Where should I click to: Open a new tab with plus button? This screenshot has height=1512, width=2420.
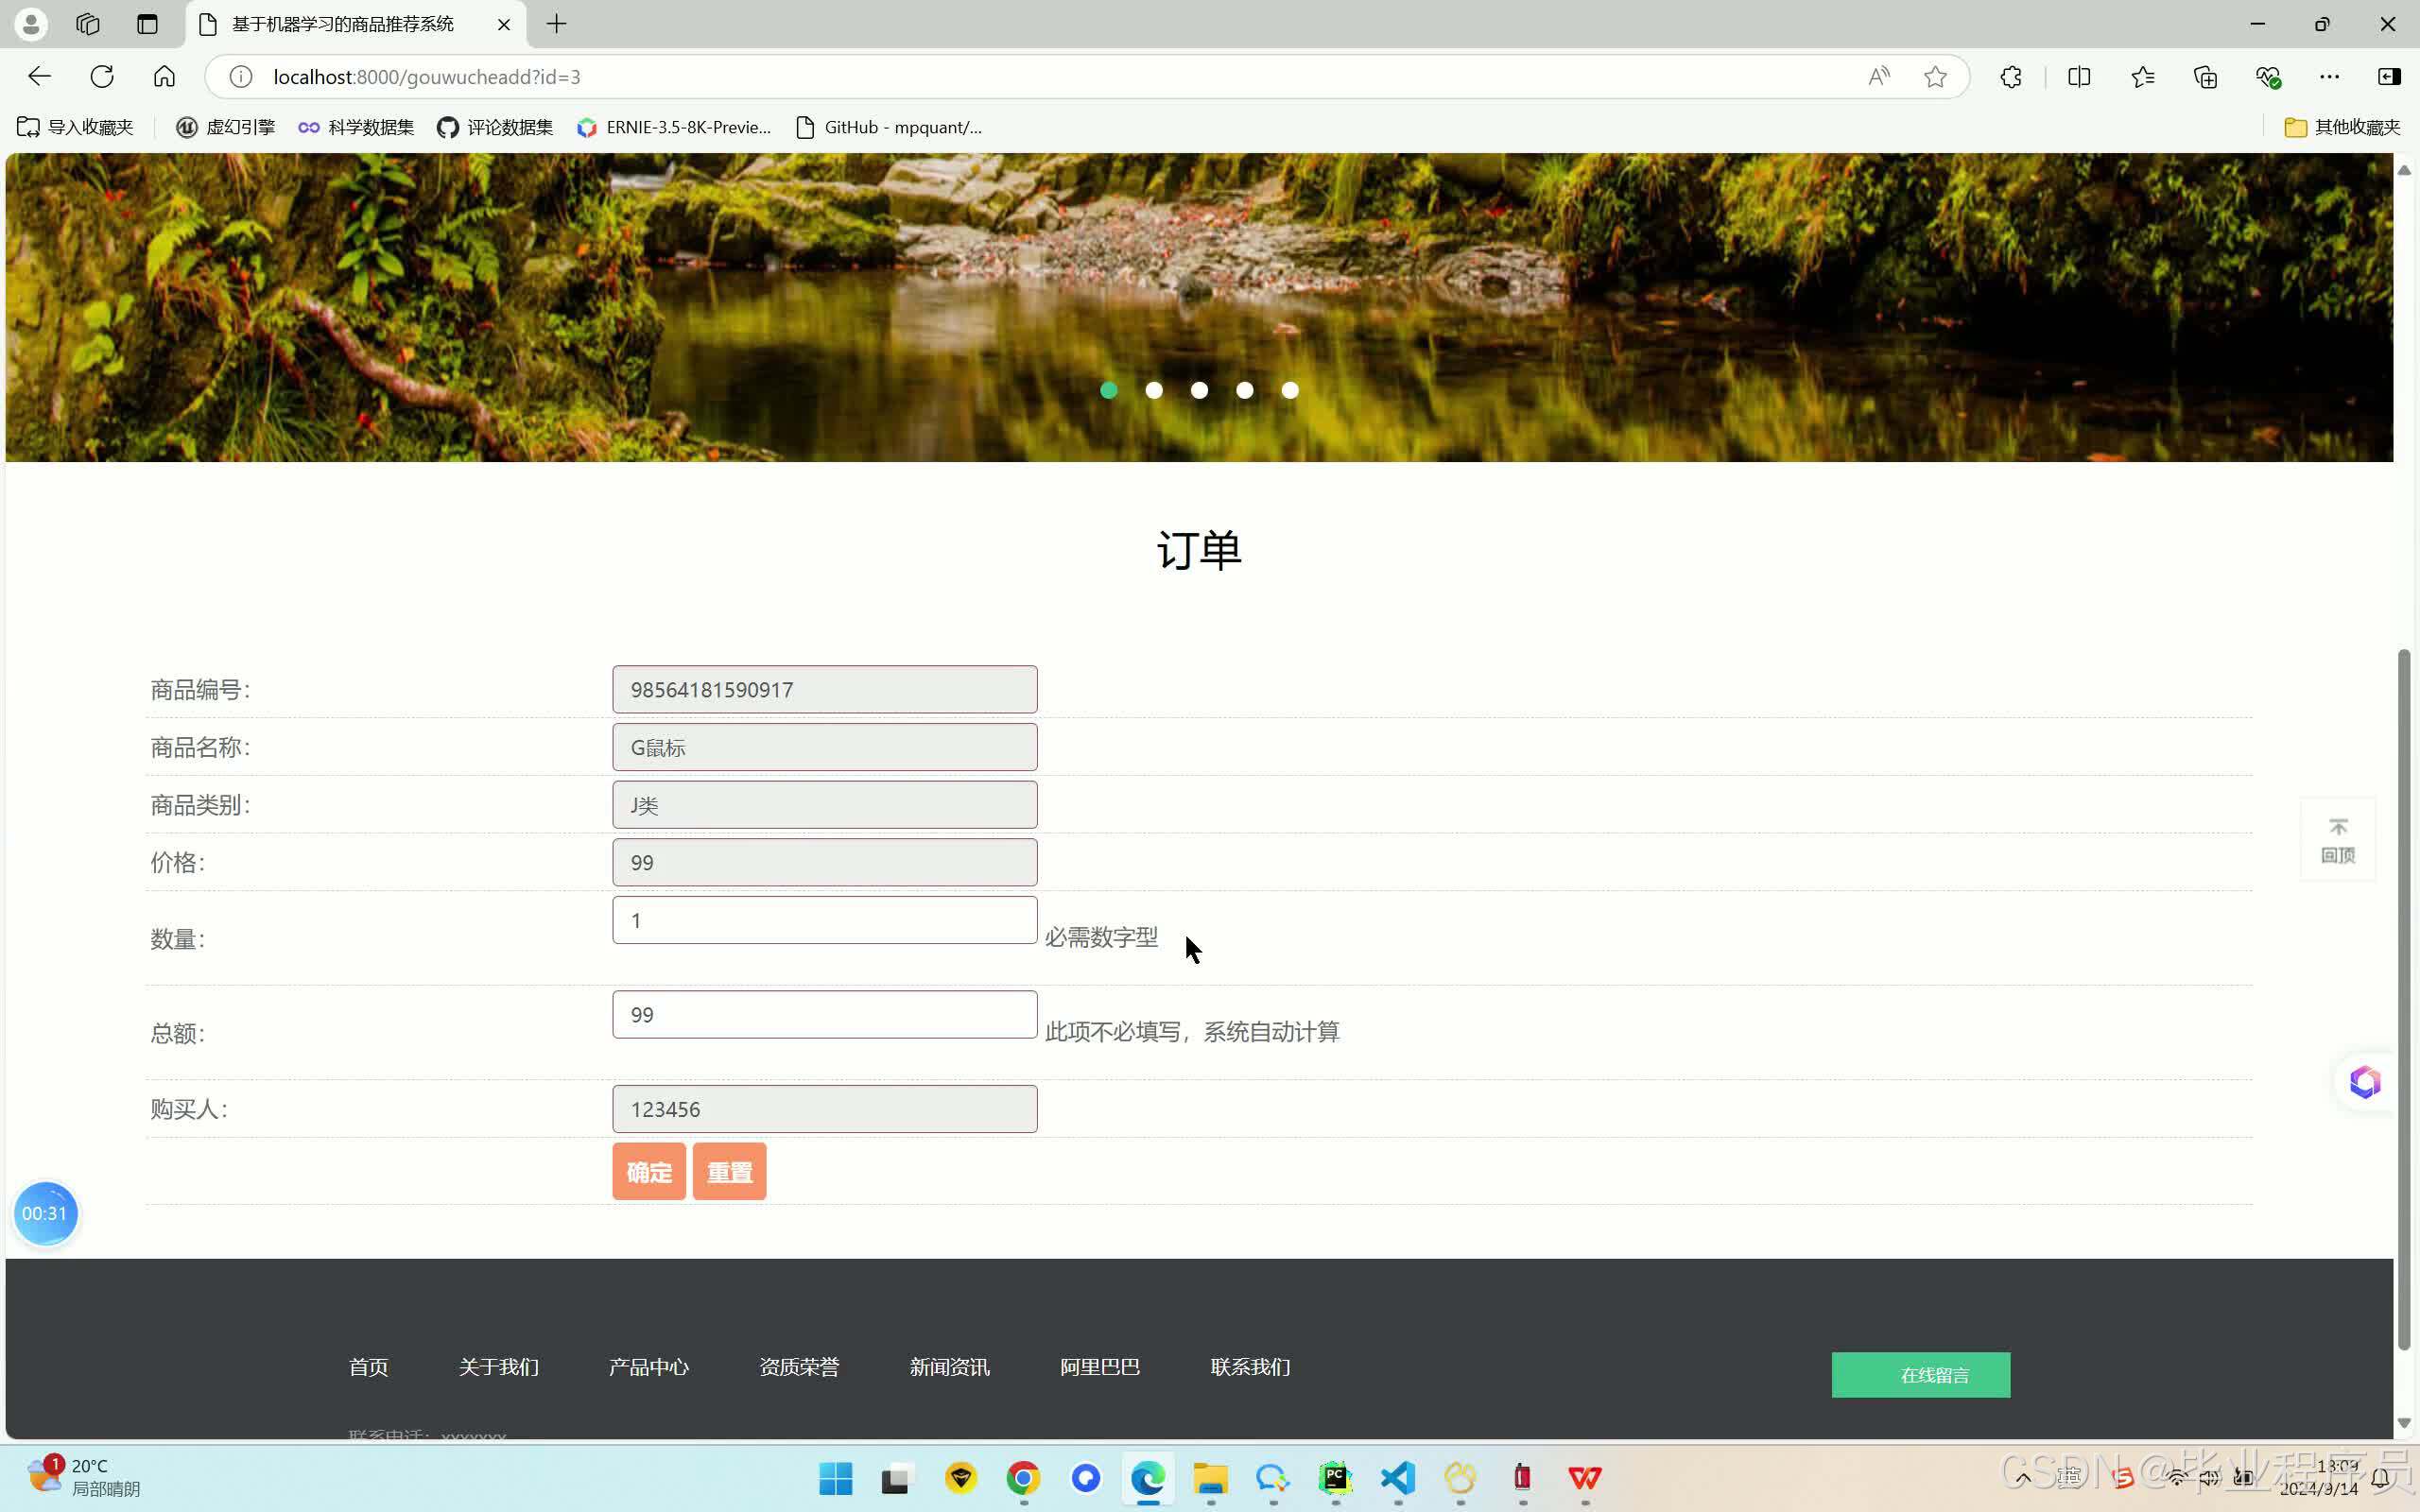coord(557,24)
